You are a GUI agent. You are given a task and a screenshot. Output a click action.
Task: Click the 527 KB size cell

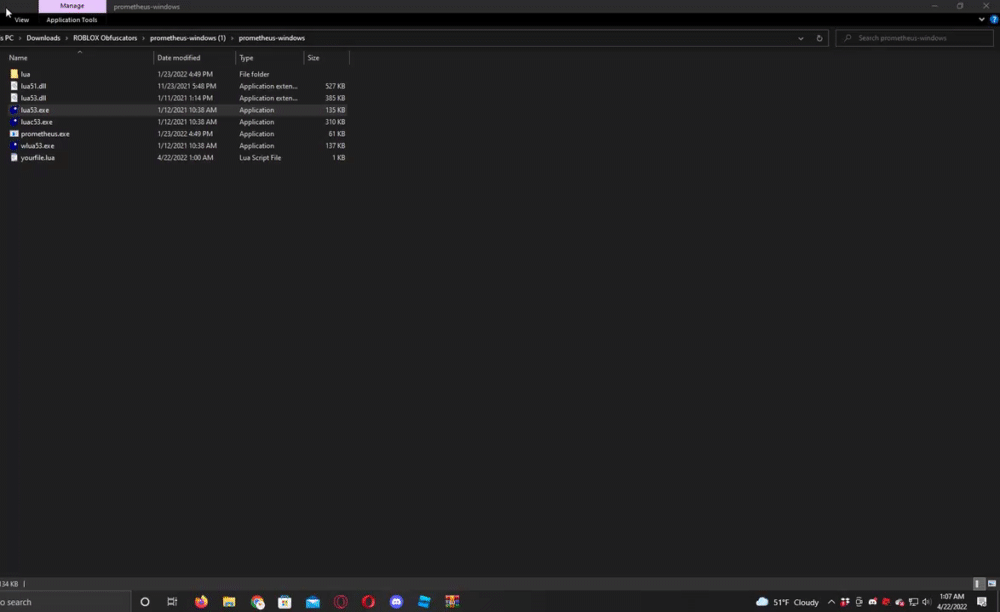pos(335,86)
